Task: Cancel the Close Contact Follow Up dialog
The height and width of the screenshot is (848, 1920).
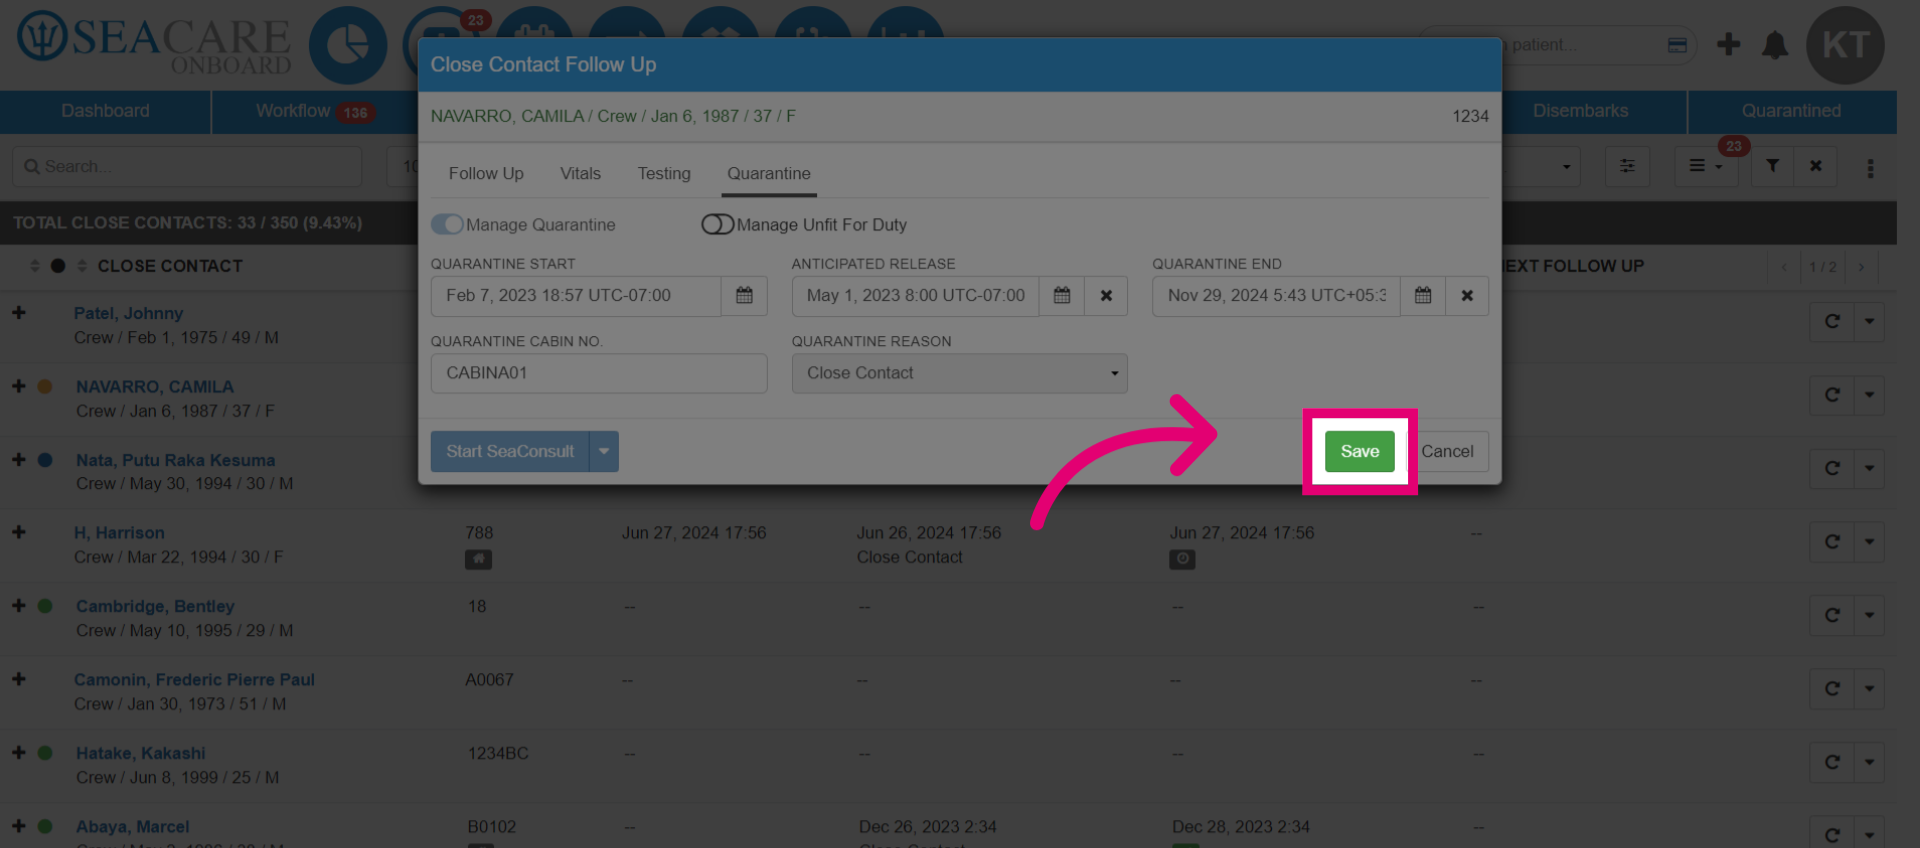Action: pyautogui.click(x=1447, y=451)
